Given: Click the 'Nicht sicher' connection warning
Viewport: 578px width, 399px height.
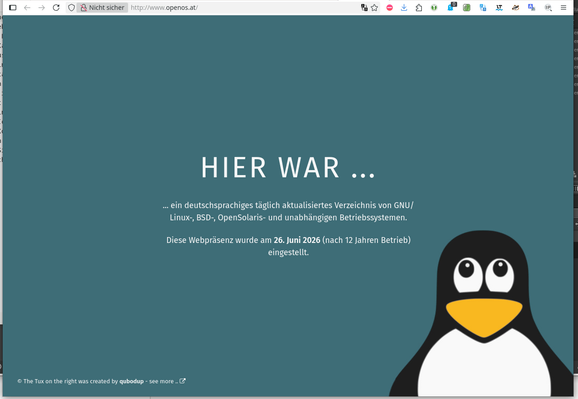Looking at the screenshot, I should click(102, 7).
